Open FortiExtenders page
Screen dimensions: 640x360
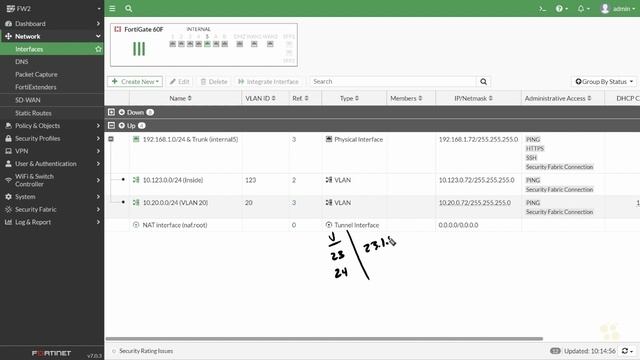point(36,87)
